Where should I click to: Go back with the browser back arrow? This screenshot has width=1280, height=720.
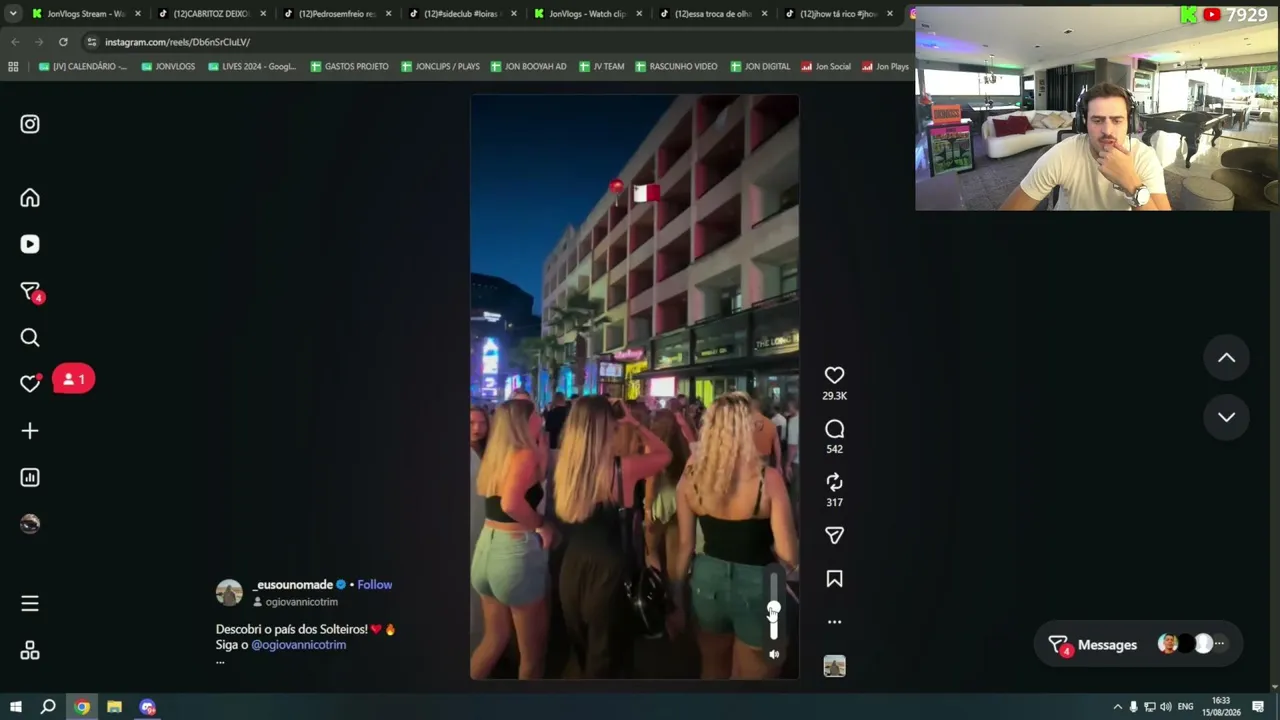point(15,42)
